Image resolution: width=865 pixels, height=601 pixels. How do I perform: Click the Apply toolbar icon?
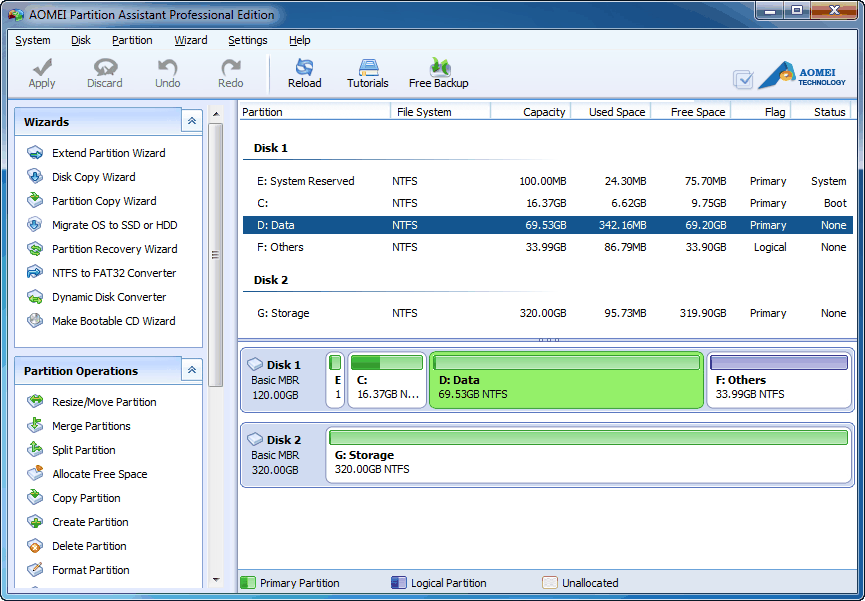point(41,71)
